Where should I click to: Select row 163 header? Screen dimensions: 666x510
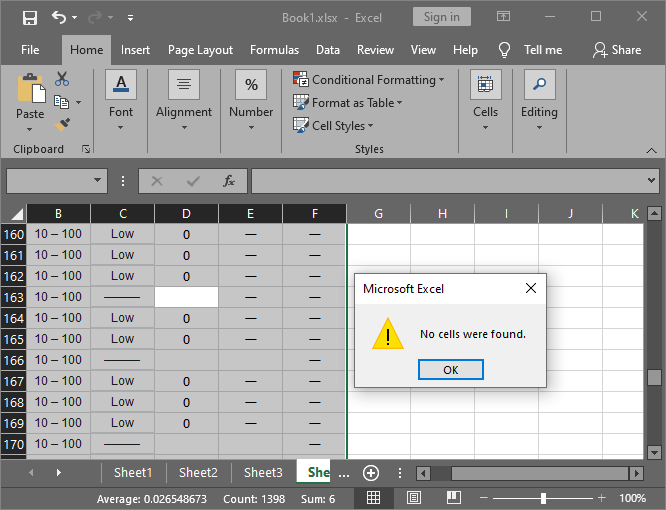(x=14, y=297)
